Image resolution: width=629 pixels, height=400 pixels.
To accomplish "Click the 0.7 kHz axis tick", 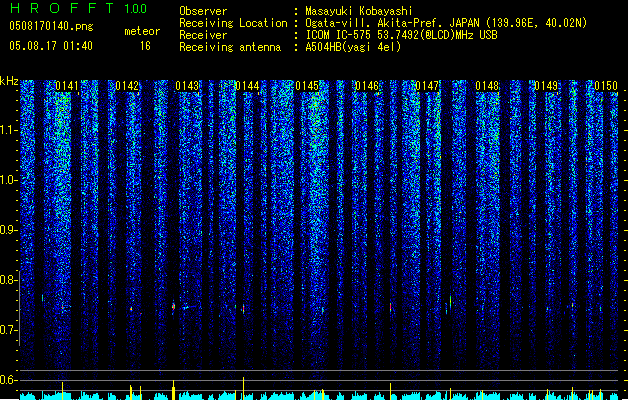I will 8,330.
